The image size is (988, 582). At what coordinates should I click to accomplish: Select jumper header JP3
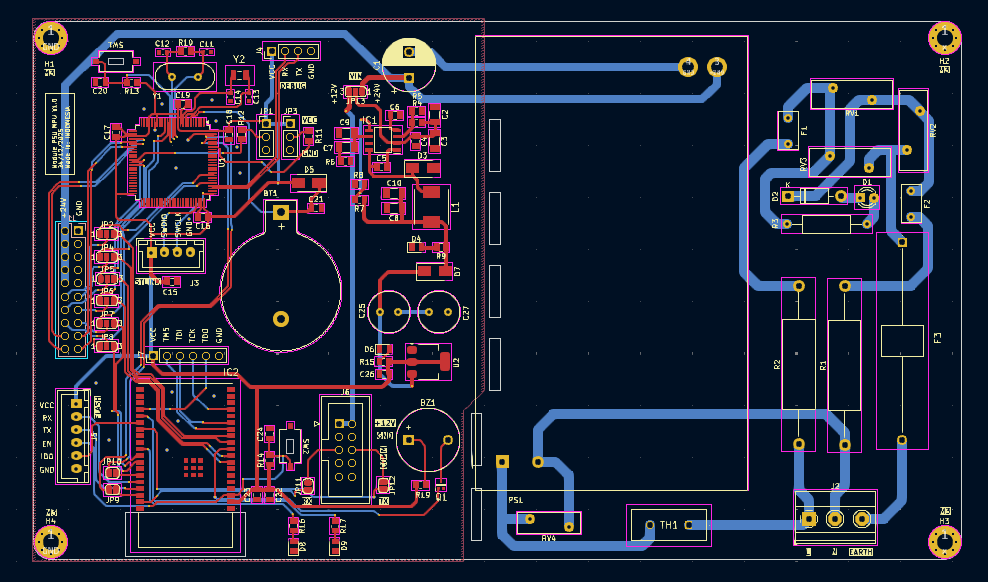click(290, 136)
